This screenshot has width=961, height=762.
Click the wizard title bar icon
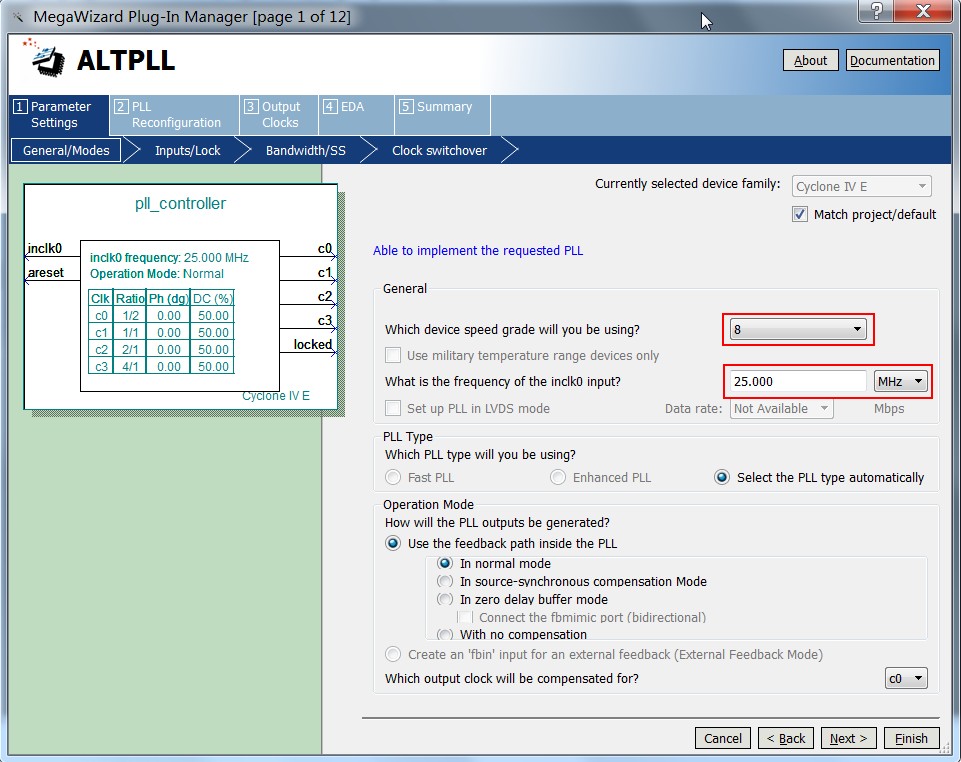point(16,17)
